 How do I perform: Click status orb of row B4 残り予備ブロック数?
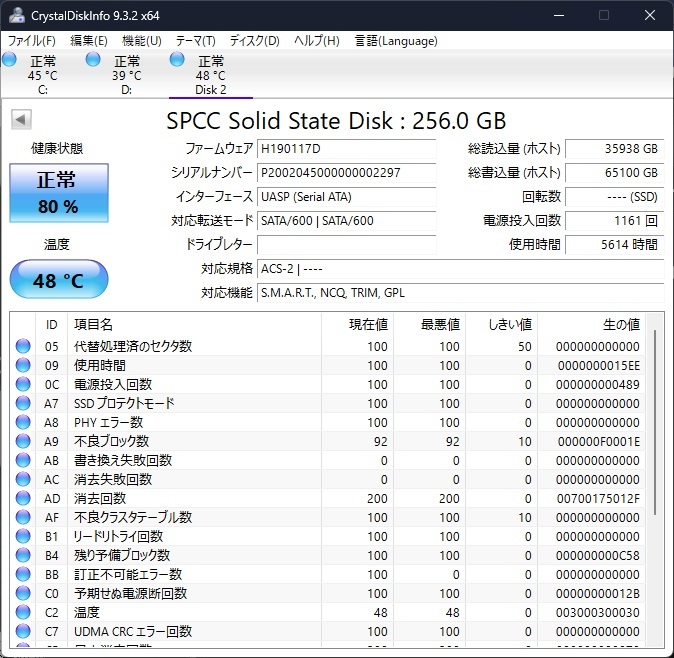coord(23,555)
